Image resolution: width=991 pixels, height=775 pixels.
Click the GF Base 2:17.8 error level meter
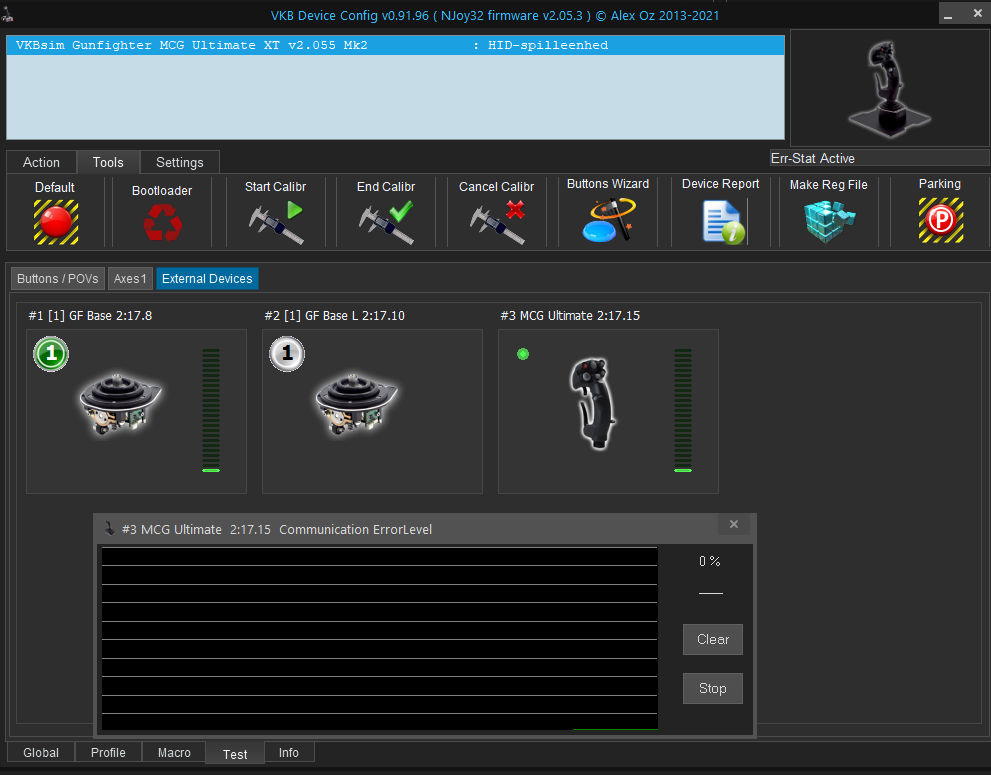pyautogui.click(x=210, y=410)
